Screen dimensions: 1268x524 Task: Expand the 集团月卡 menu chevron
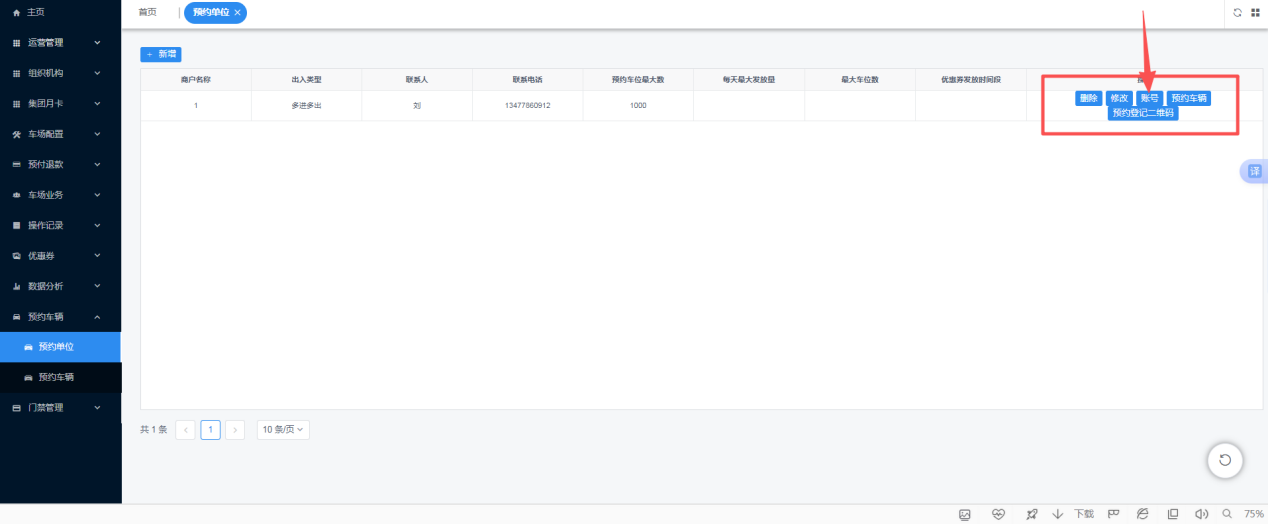pyautogui.click(x=97, y=104)
